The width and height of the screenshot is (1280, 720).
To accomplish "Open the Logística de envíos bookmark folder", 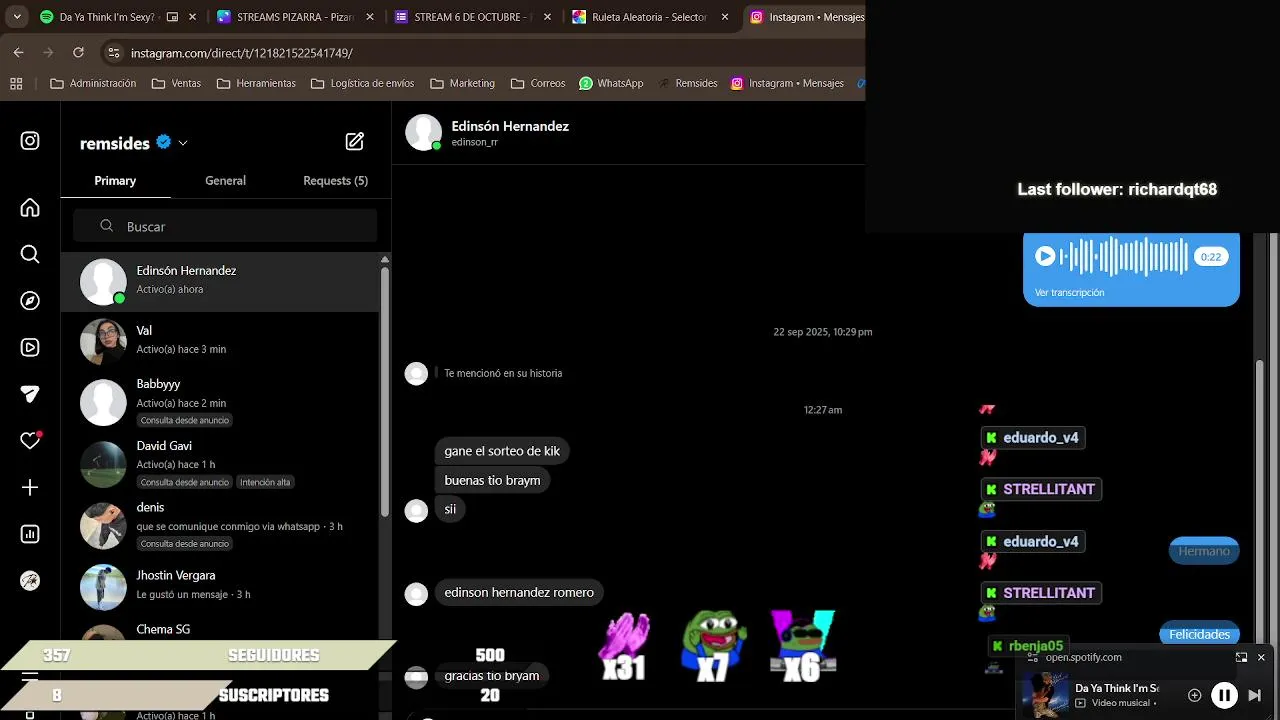I will pos(362,83).
